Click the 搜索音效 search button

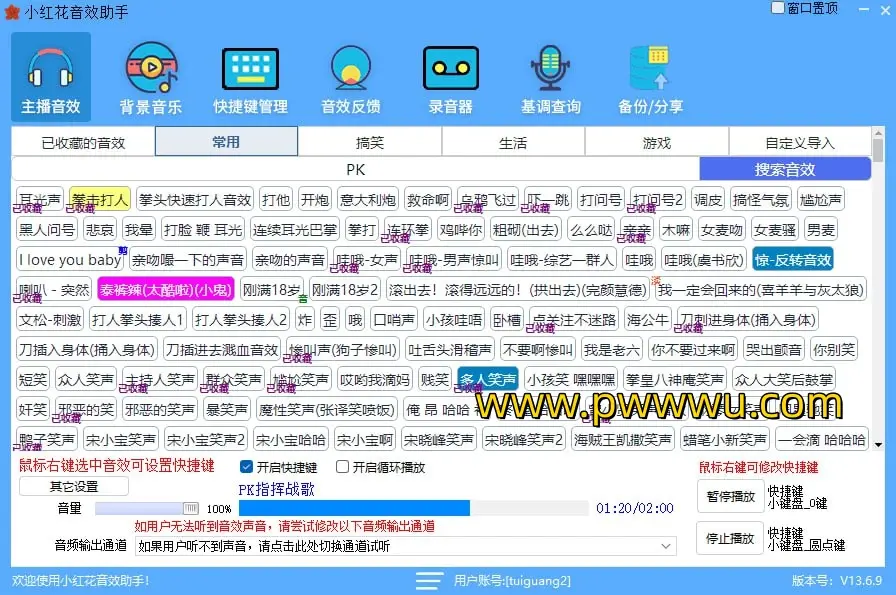[785, 170]
